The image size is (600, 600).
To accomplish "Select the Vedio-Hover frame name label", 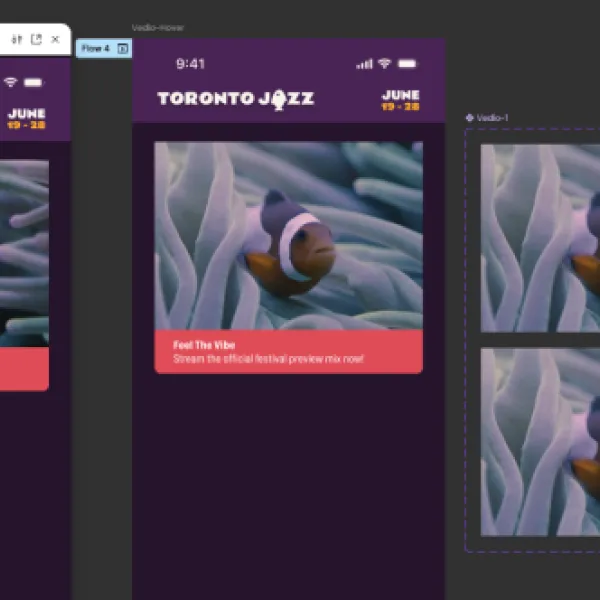I will [158, 28].
